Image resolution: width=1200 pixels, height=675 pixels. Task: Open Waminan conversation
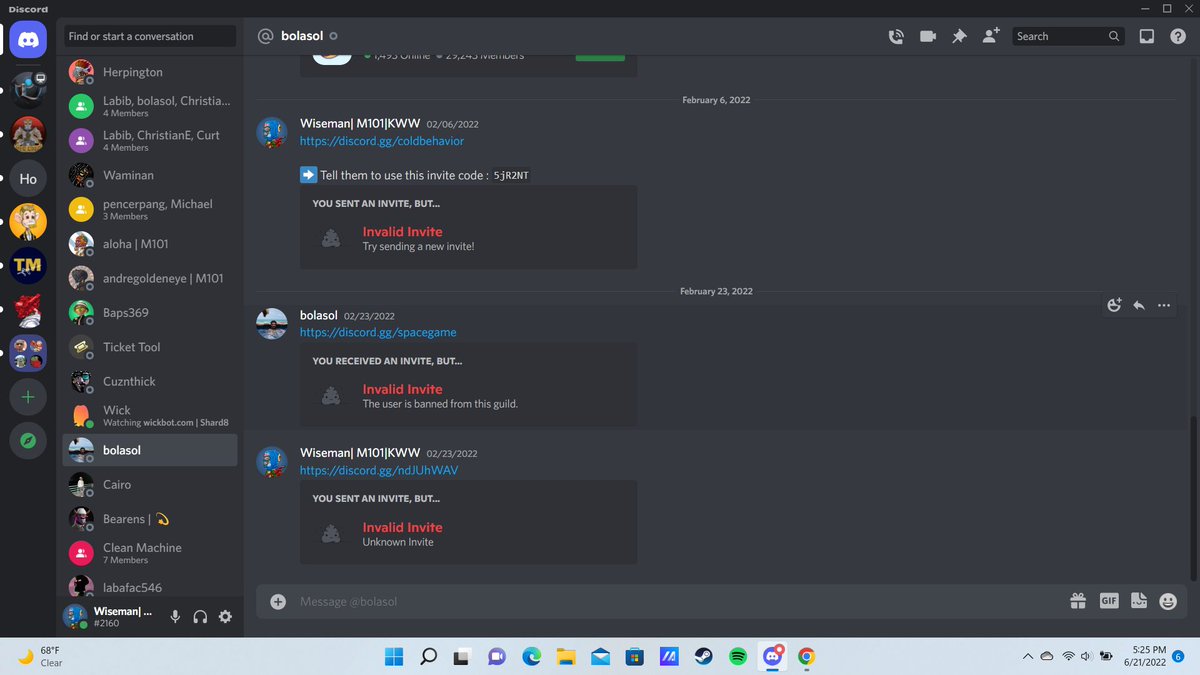point(150,175)
